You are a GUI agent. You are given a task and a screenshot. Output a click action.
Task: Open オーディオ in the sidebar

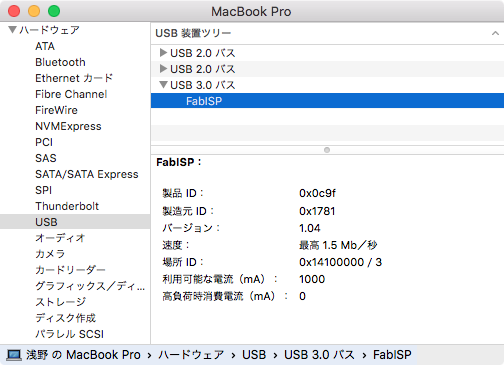click(60, 238)
